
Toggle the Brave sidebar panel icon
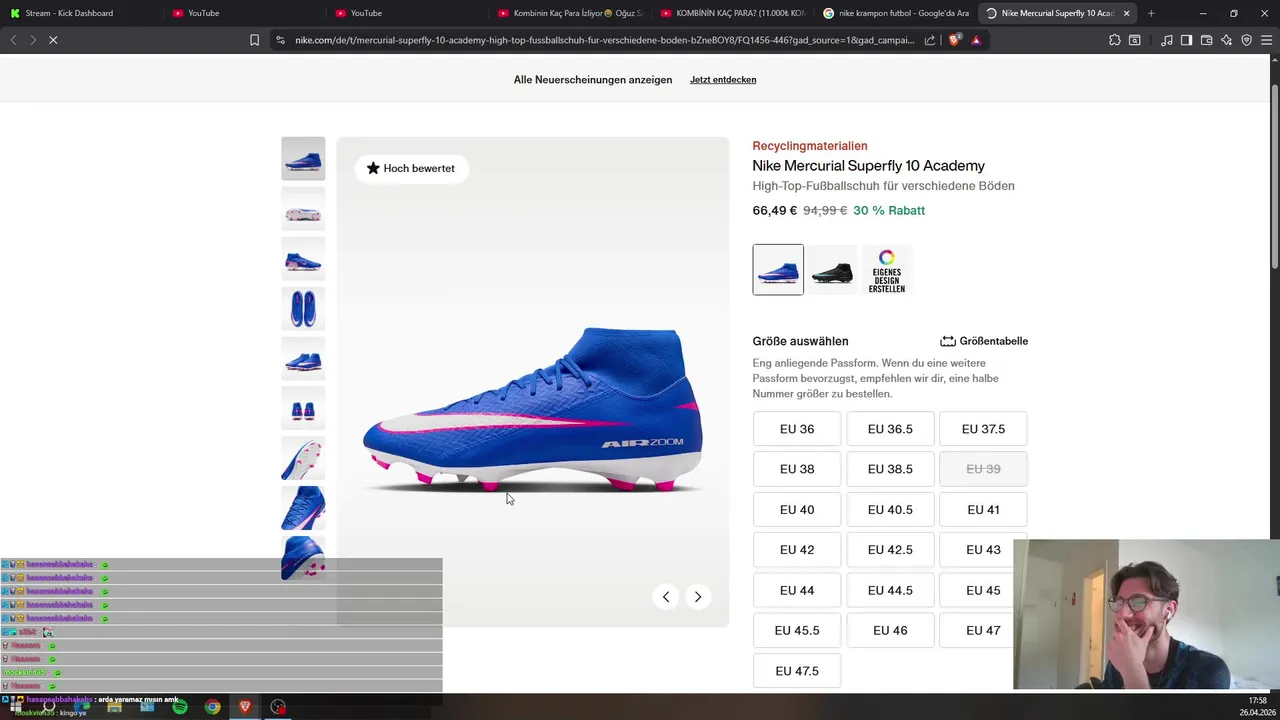(x=1187, y=40)
